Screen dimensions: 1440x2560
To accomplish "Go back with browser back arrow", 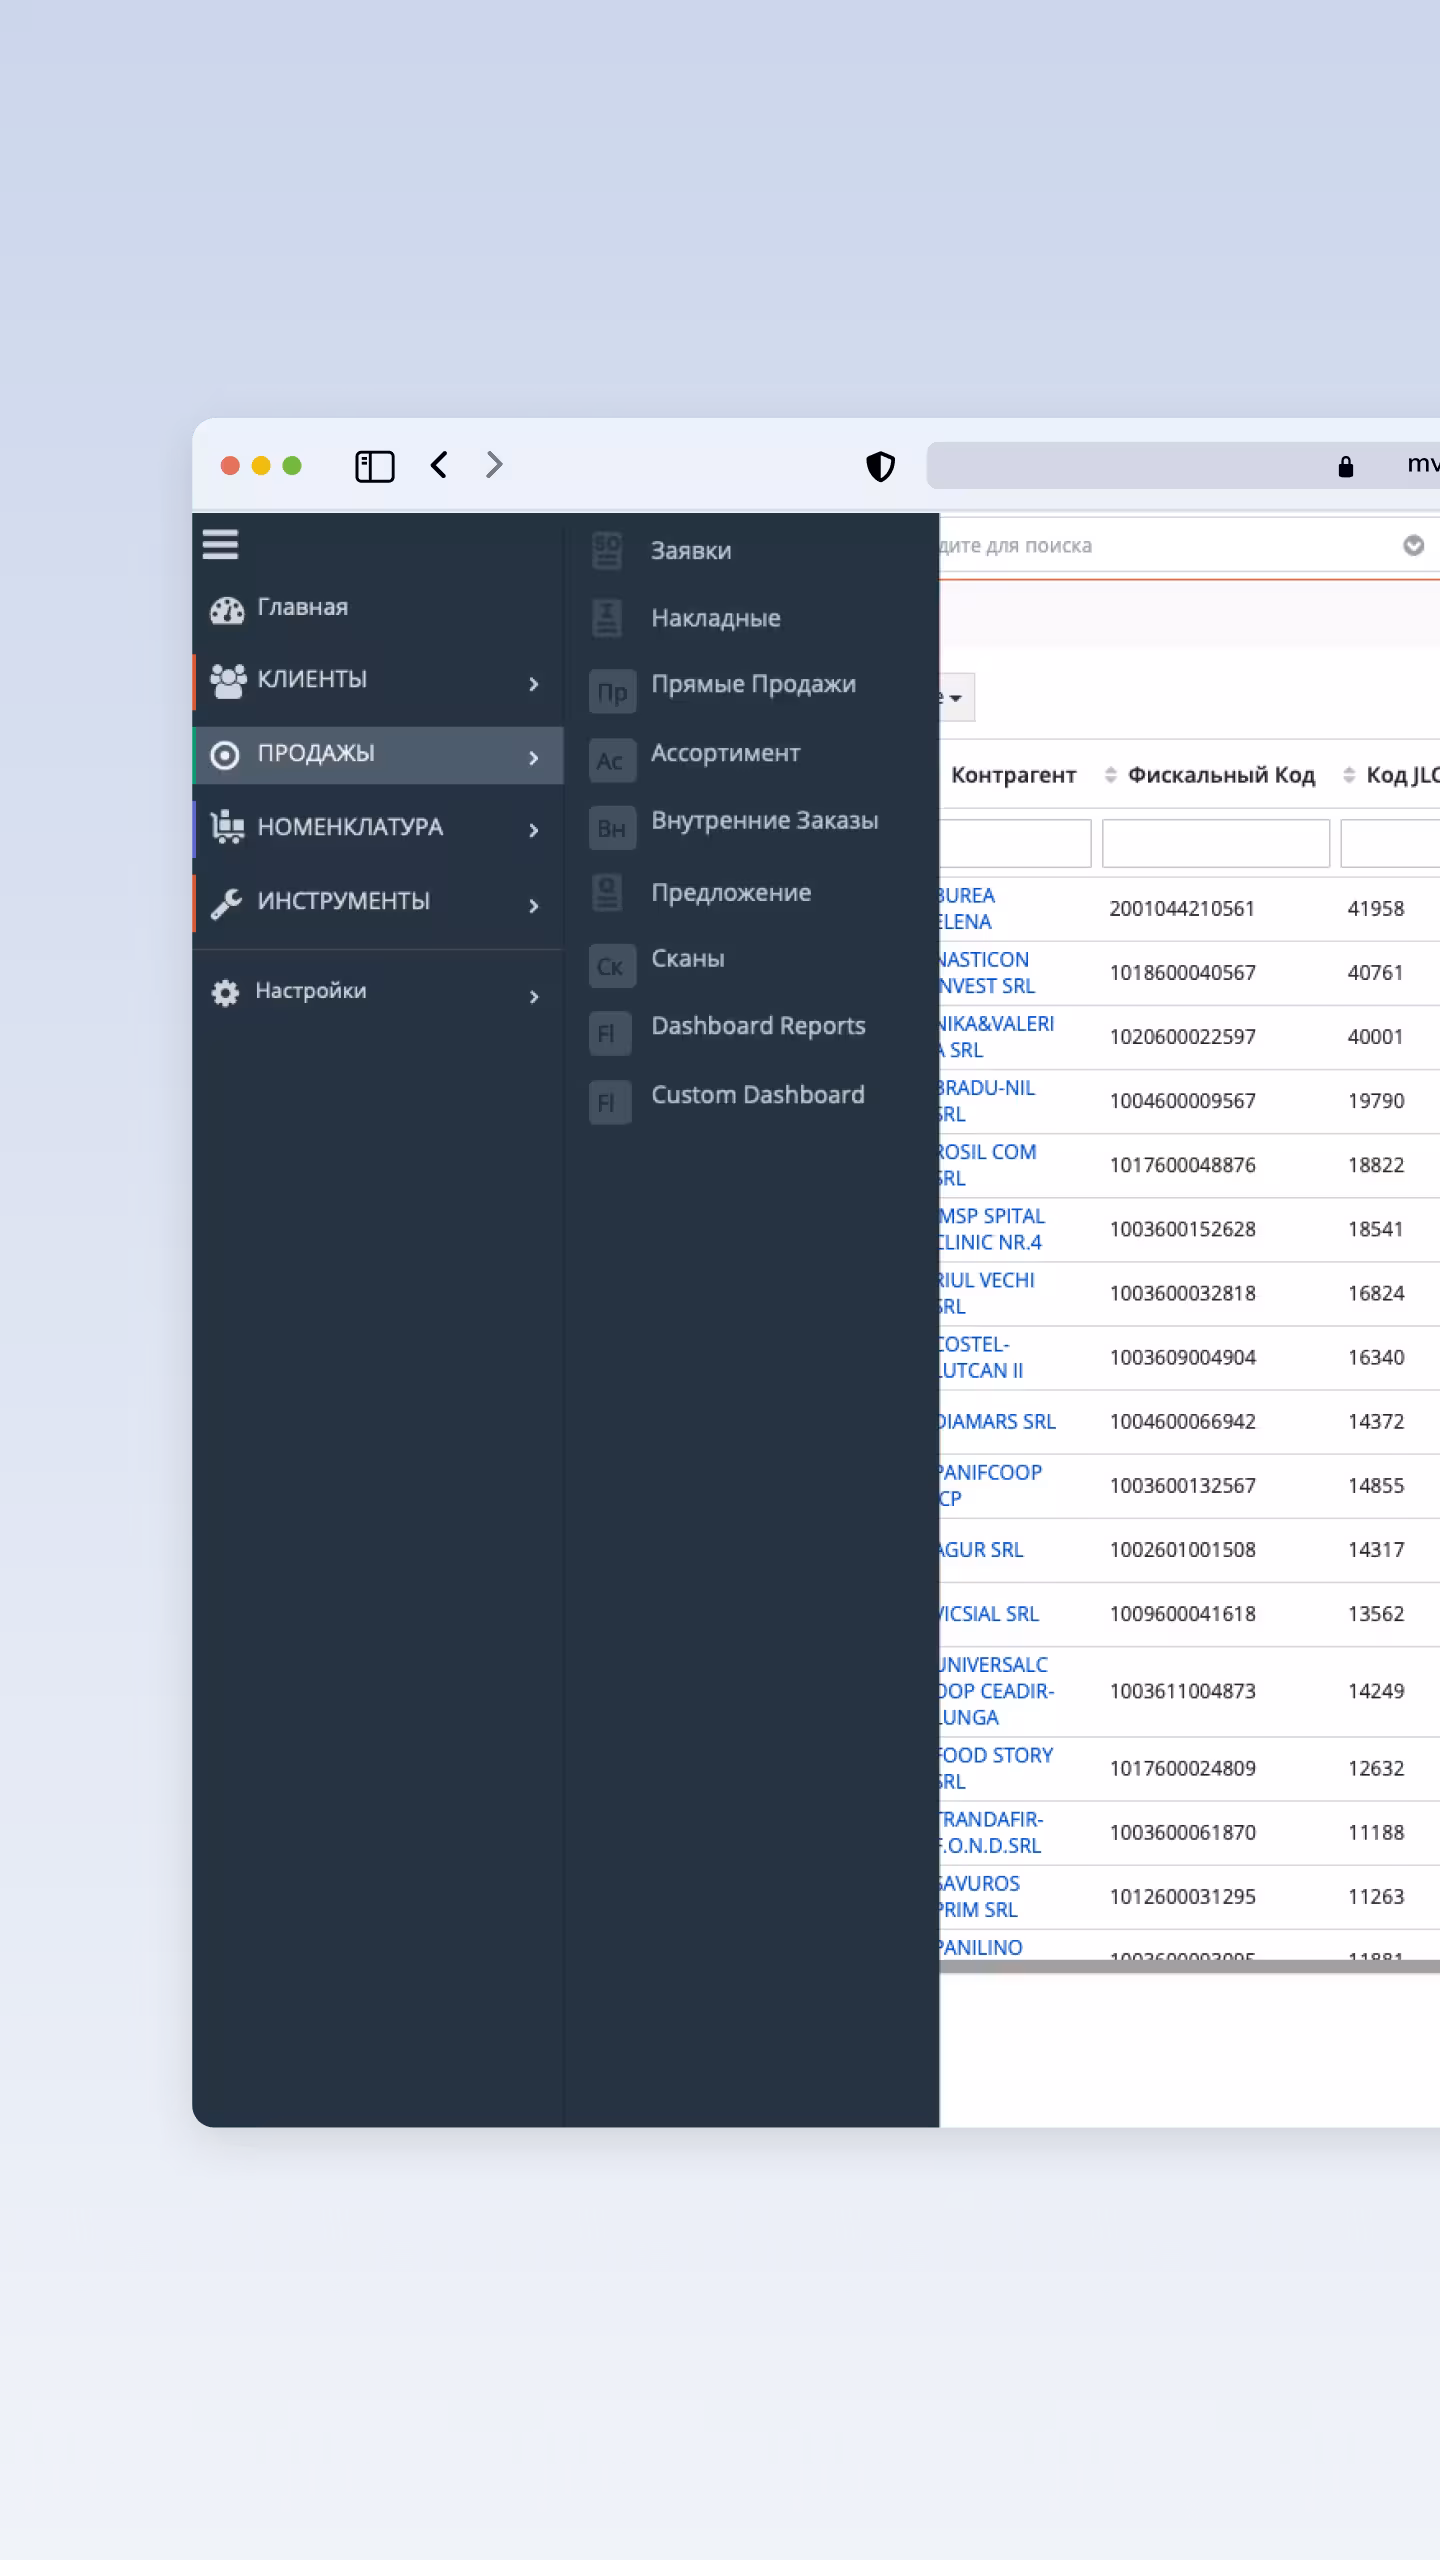I will (x=439, y=465).
